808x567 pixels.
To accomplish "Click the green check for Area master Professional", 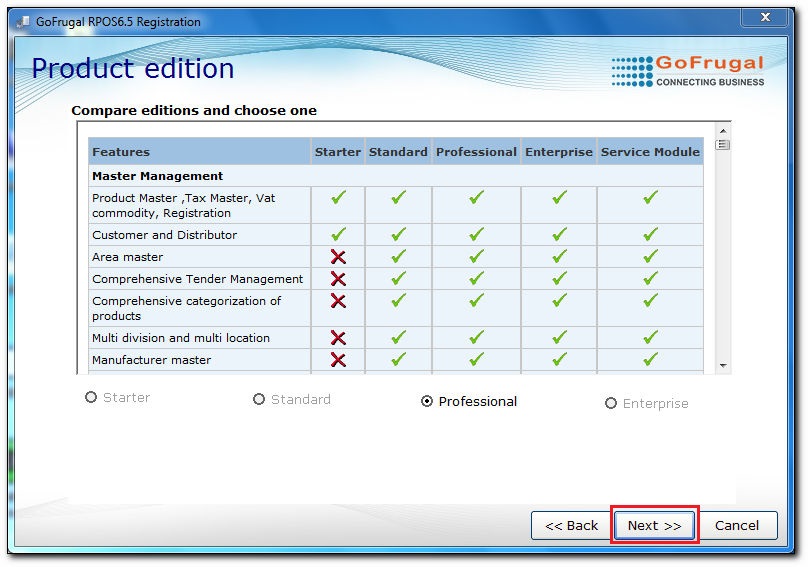I will click(x=477, y=256).
